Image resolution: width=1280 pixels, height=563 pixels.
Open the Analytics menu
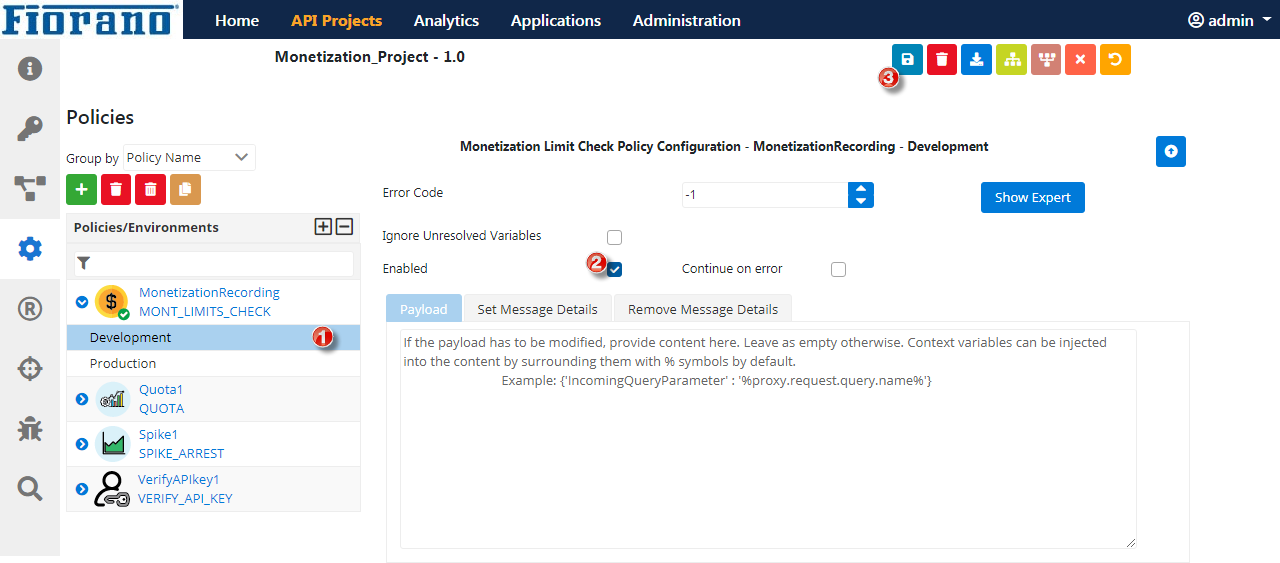click(446, 20)
